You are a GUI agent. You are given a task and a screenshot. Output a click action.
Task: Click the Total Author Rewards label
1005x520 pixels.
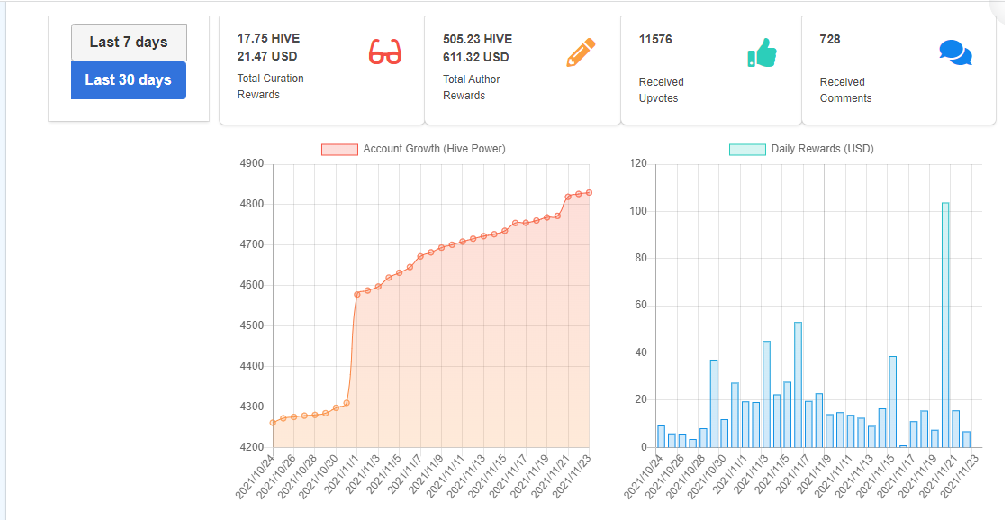tap(472, 87)
